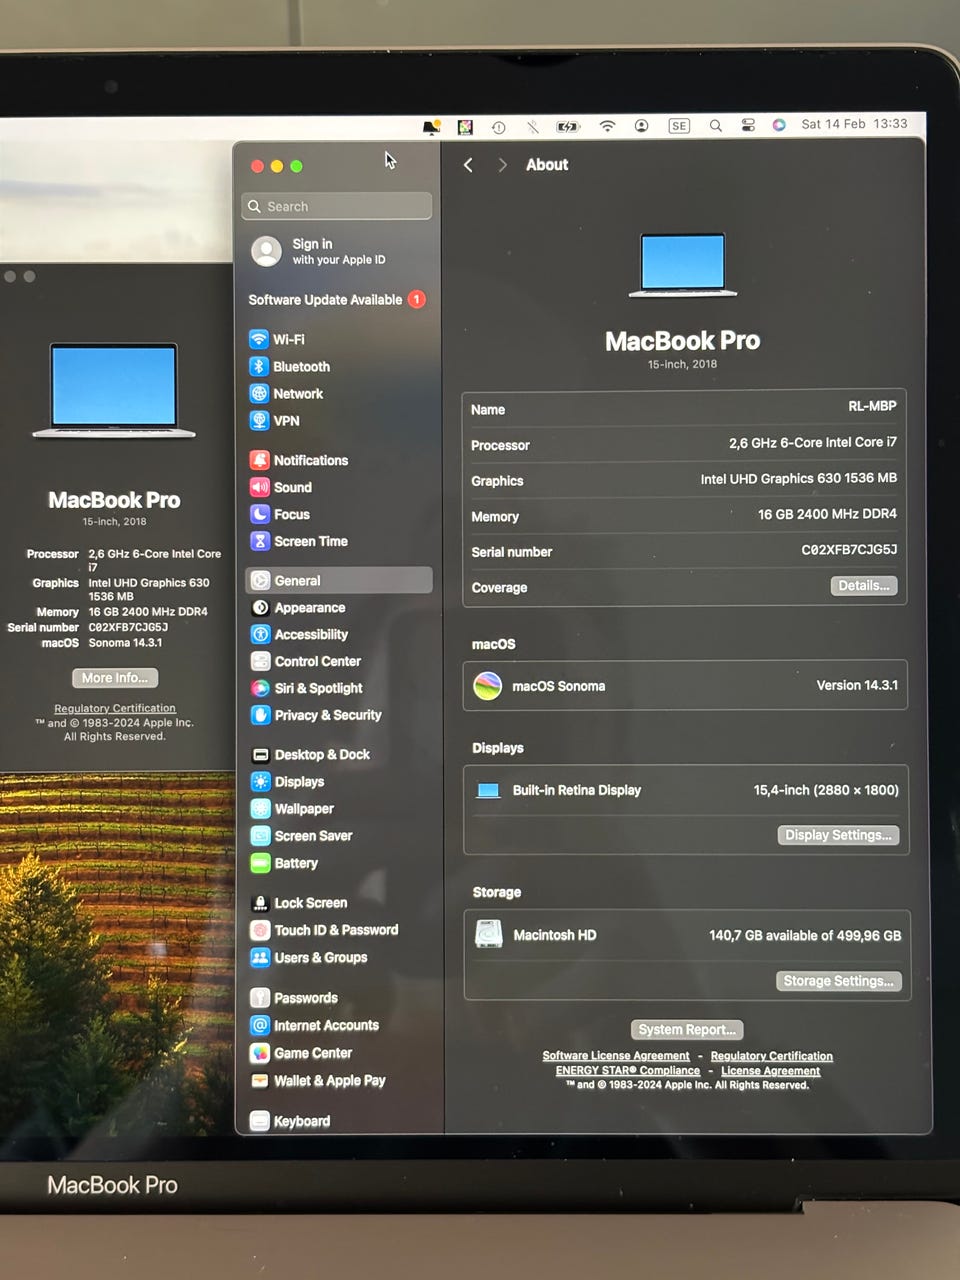Image resolution: width=960 pixels, height=1280 pixels.
Task: Open Regulatory Certification link in About This Mac window
Action: point(115,708)
